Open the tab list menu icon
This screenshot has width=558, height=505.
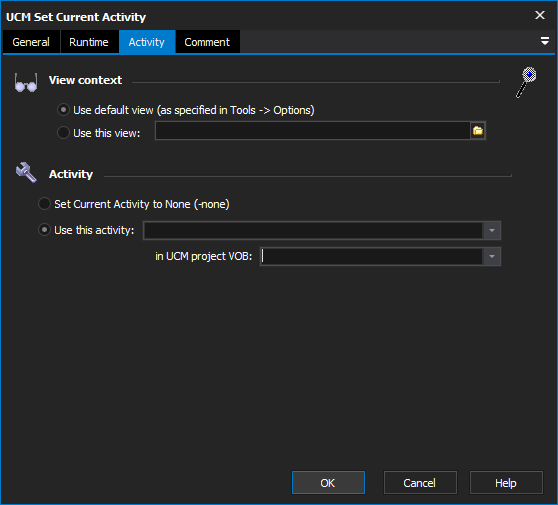(x=544, y=41)
